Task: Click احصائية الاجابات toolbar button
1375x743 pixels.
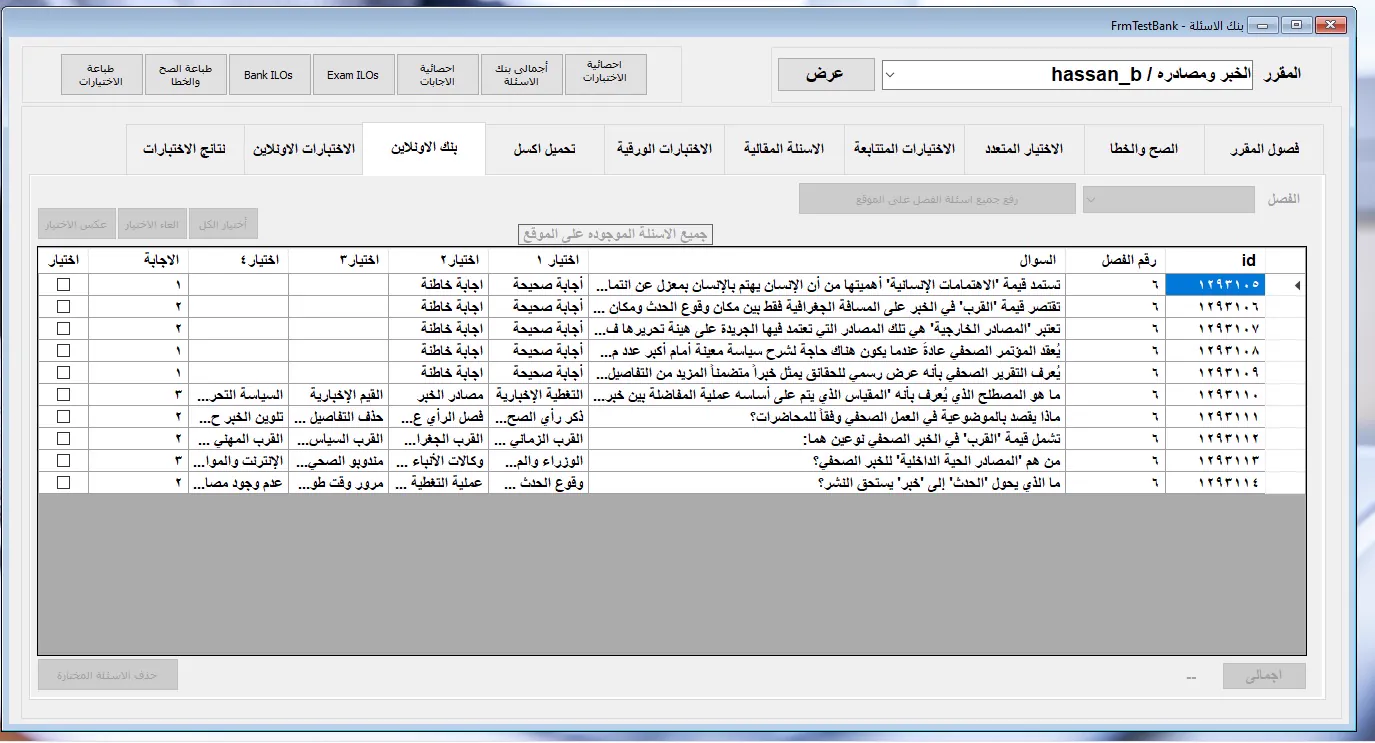Action: click(x=437, y=75)
